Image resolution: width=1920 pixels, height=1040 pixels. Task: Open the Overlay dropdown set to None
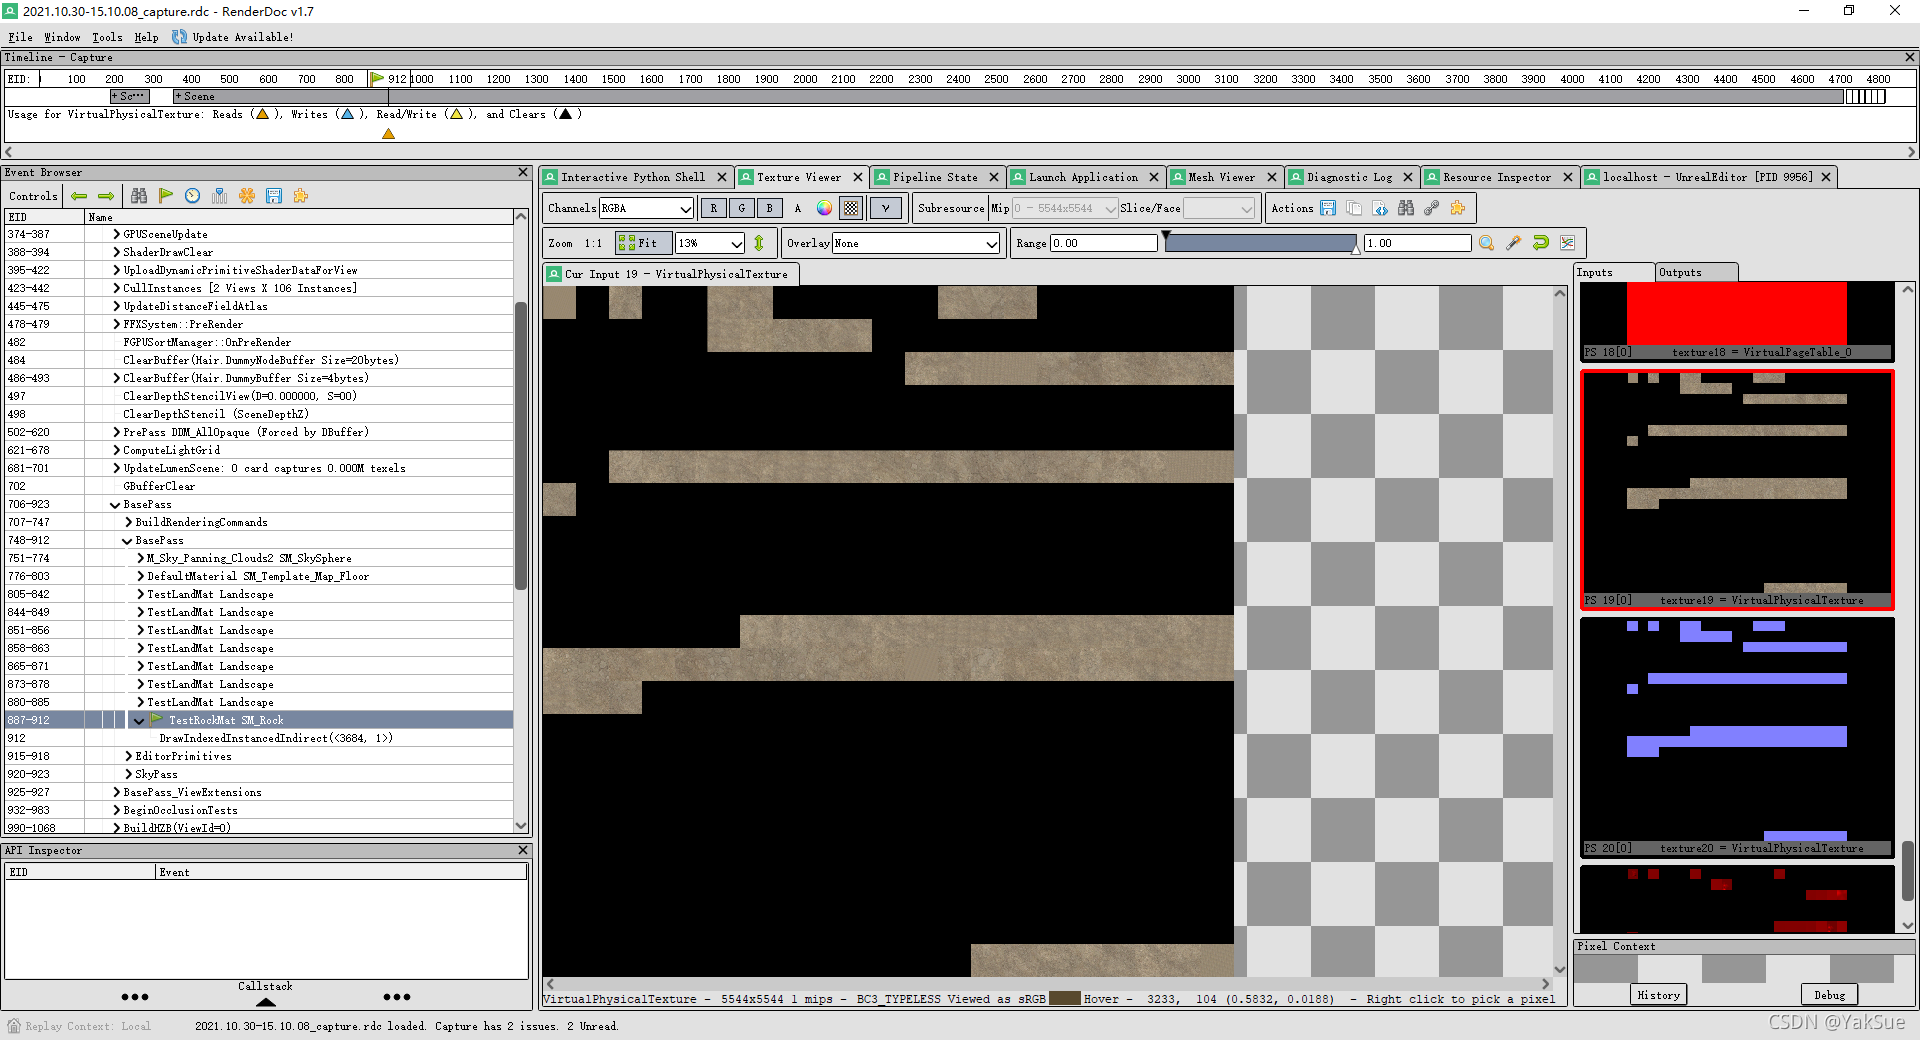click(x=915, y=243)
